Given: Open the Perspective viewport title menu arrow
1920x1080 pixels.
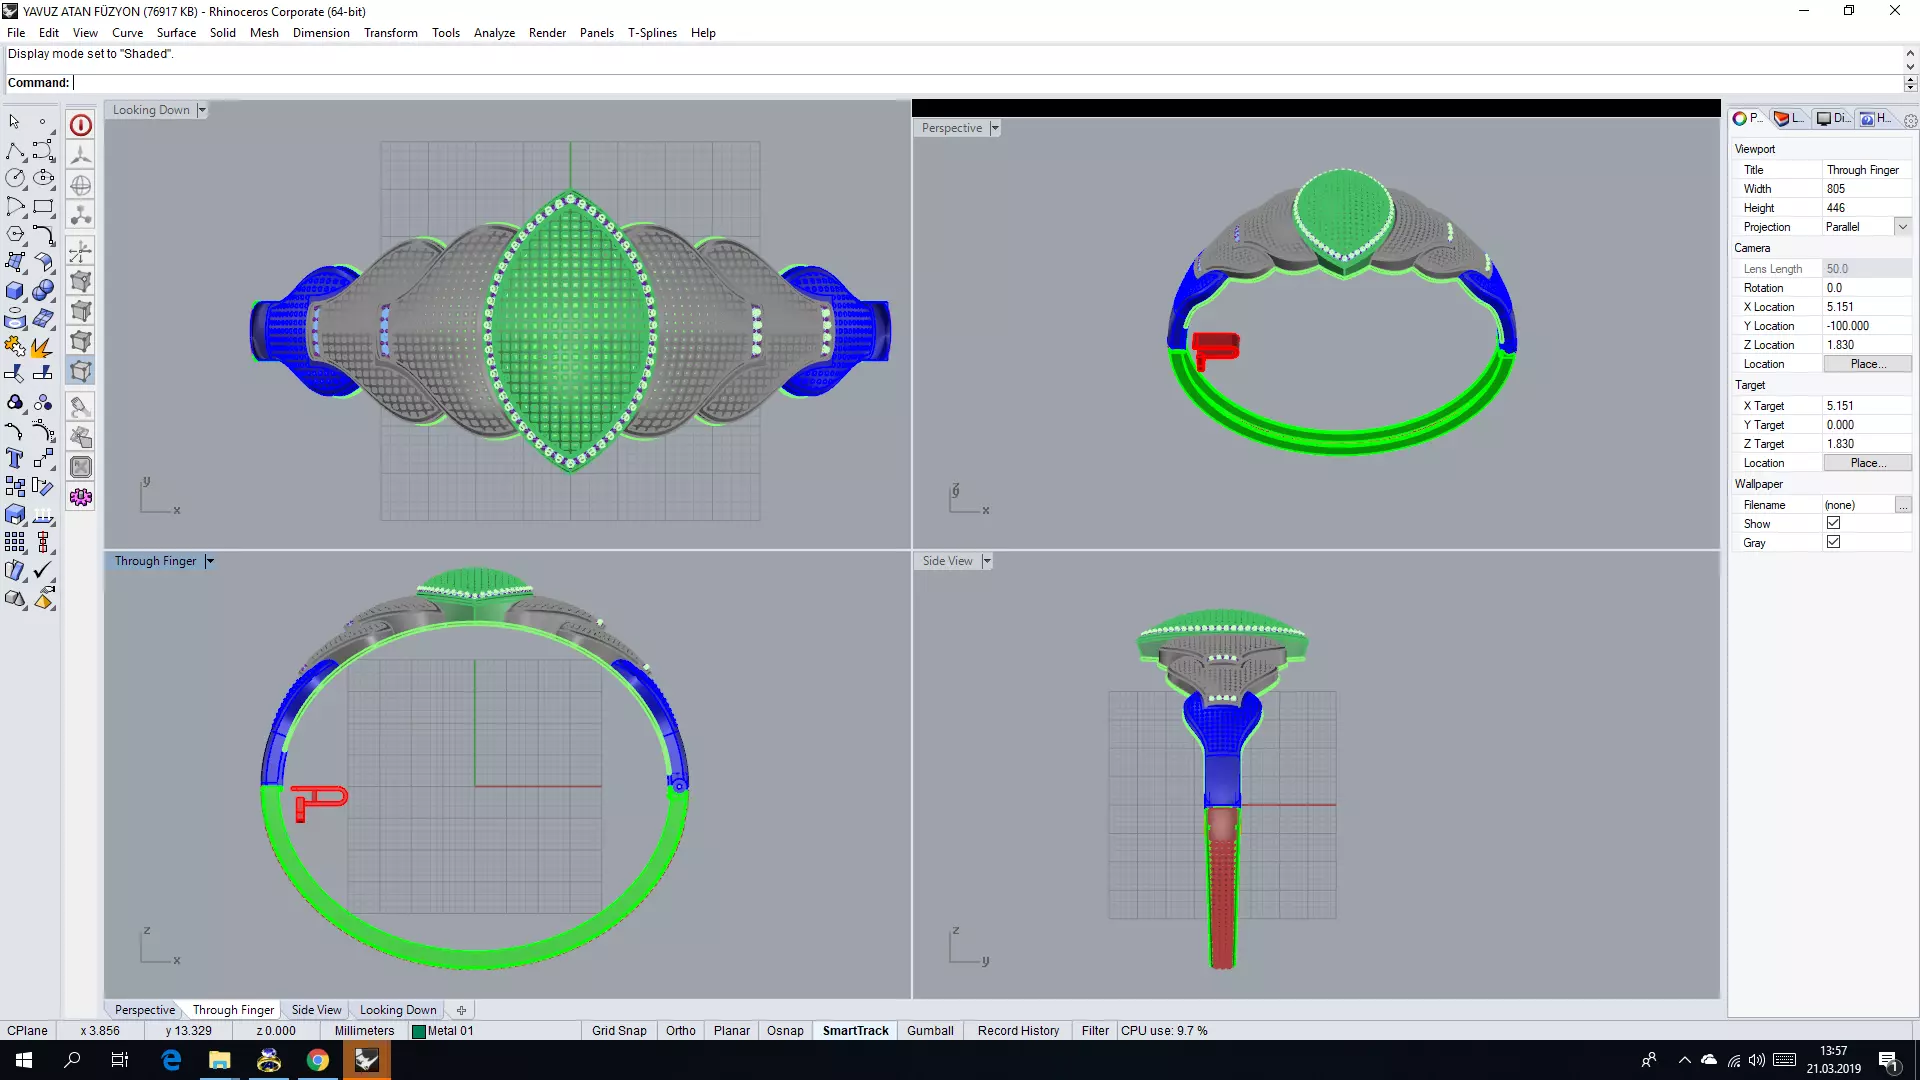Looking at the screenshot, I should click(x=995, y=128).
